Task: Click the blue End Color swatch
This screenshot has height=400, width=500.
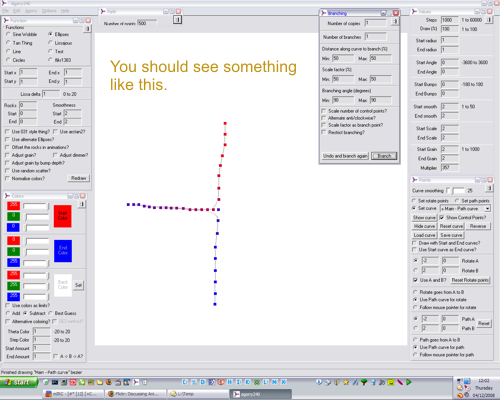Action: point(63,251)
